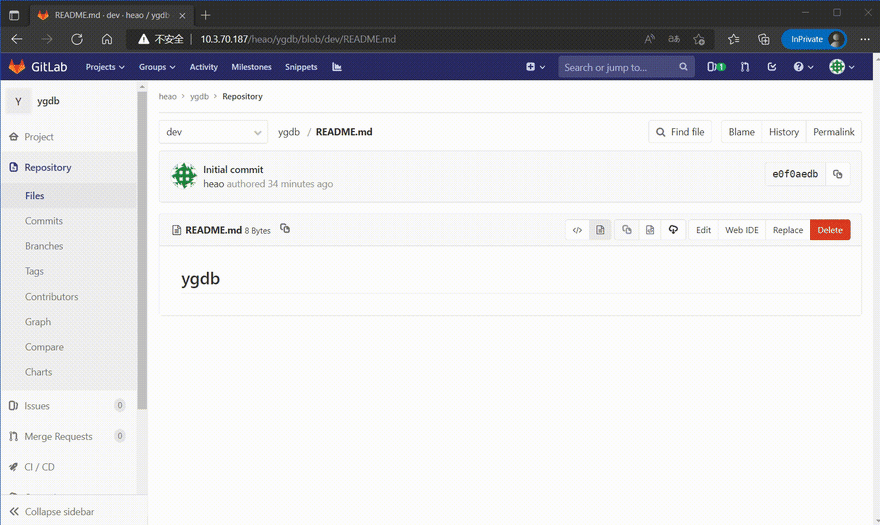Open the Issues sidebar icon
880x525 pixels.
13,405
